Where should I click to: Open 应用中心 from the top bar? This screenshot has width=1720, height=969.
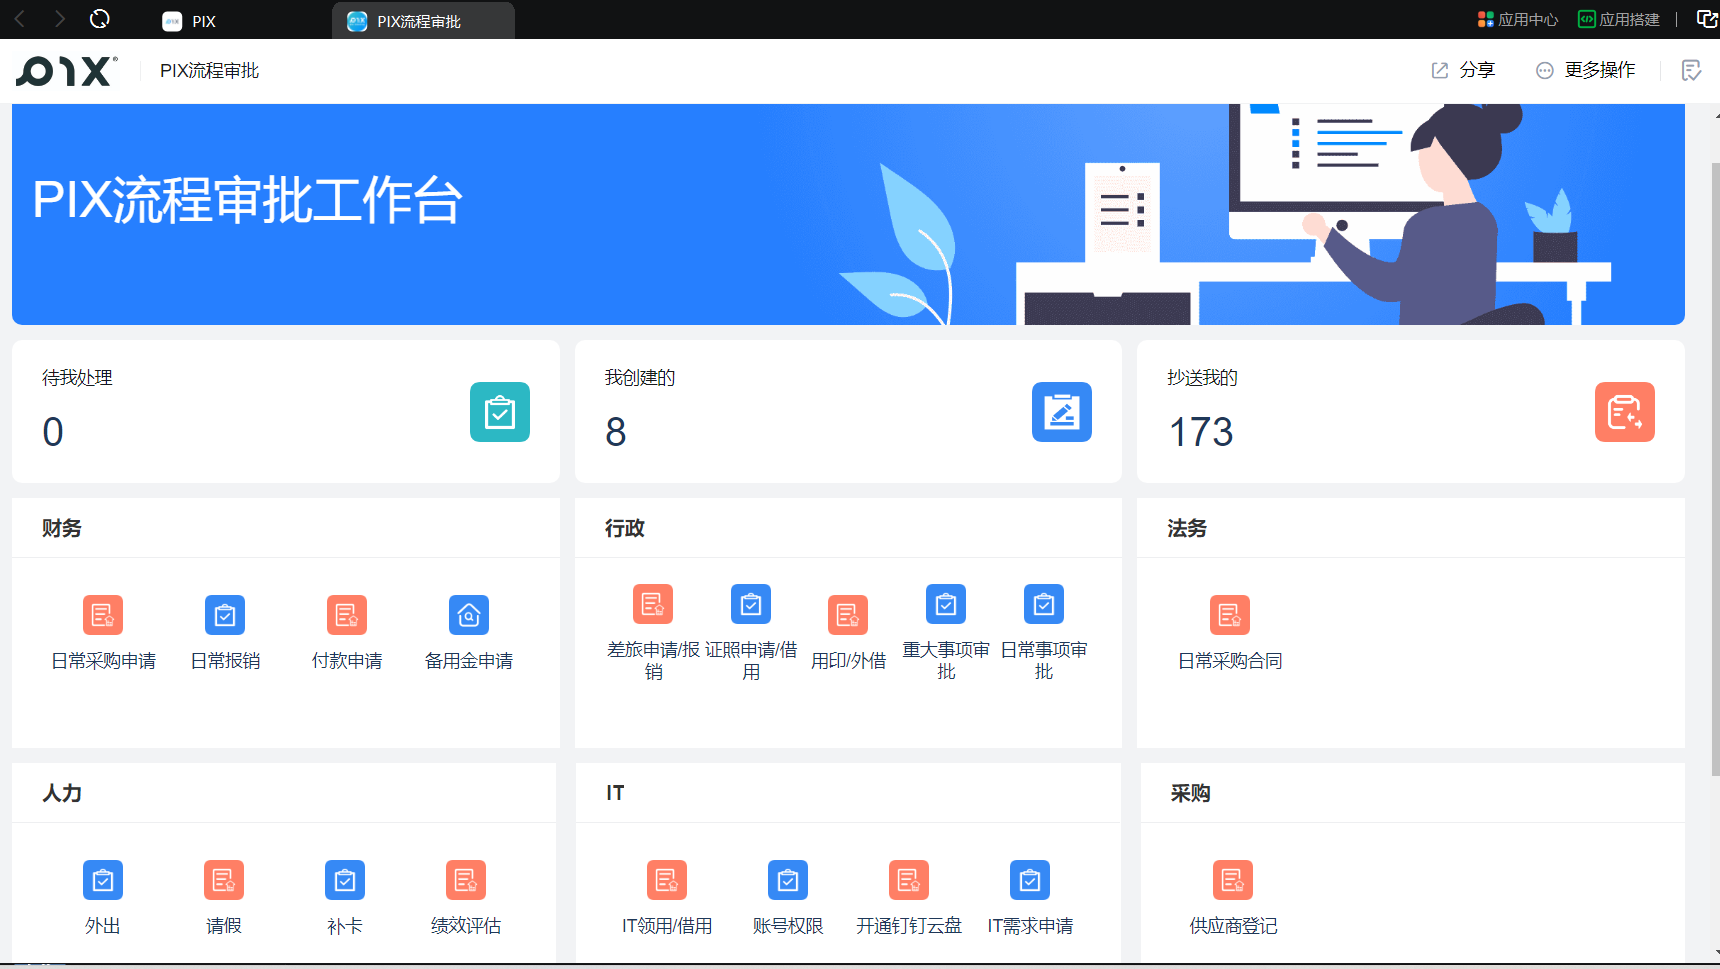point(1518,19)
